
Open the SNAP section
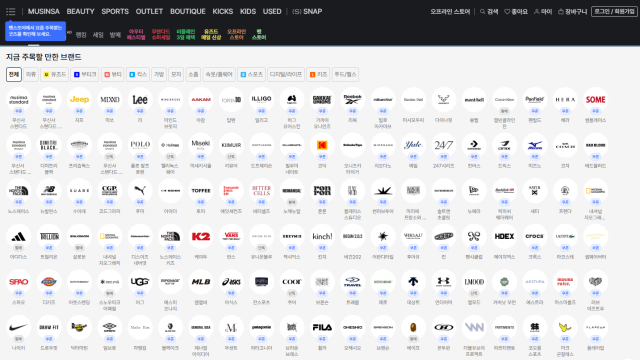pyautogui.click(x=307, y=11)
